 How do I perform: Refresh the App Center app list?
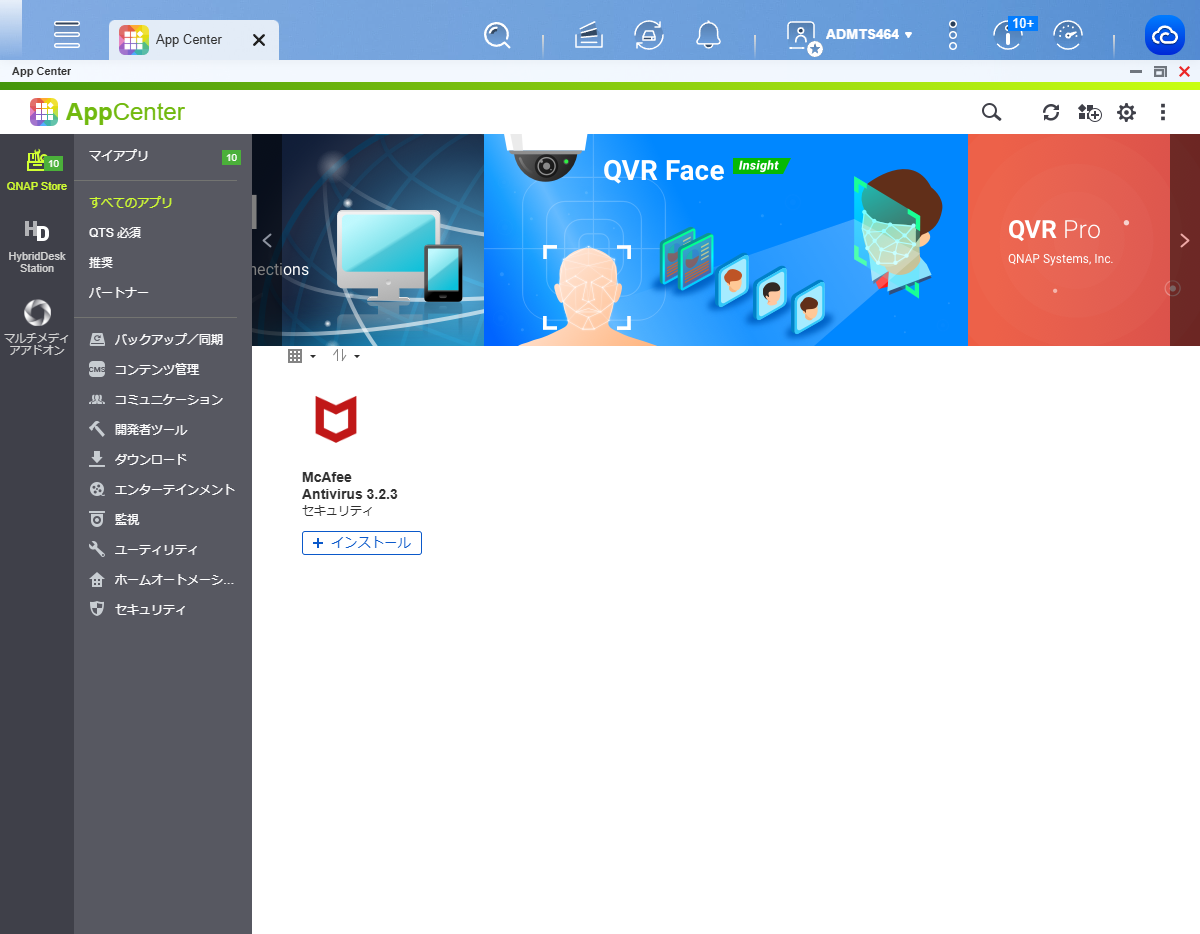coord(1051,112)
